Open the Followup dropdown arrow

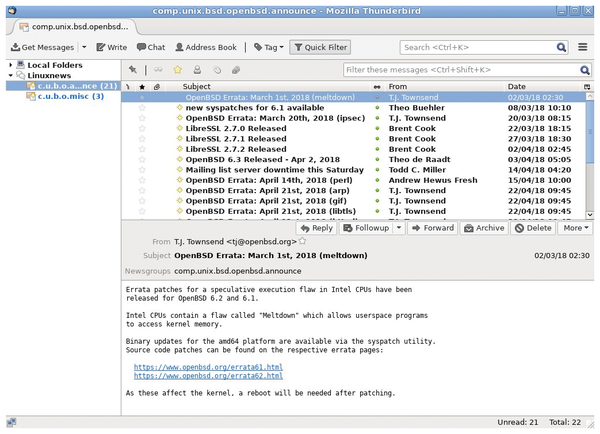[399, 228]
